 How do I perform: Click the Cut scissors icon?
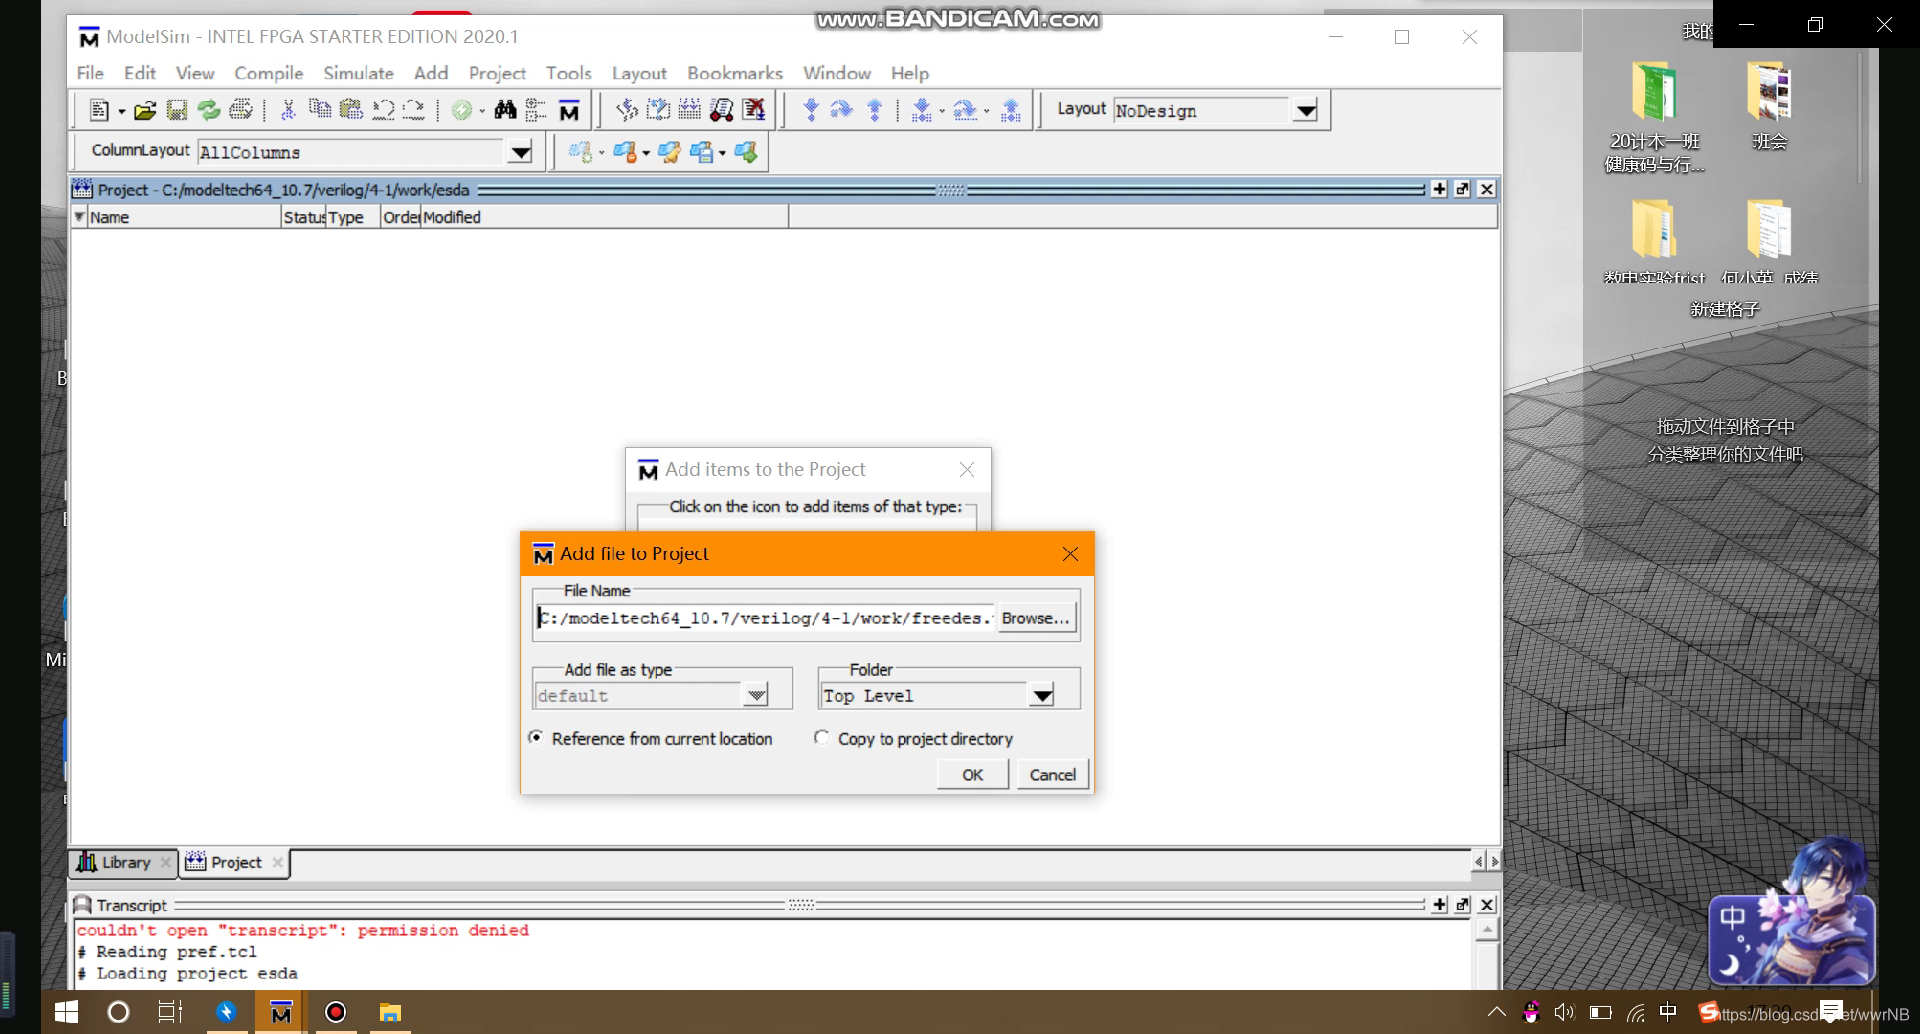coord(288,110)
